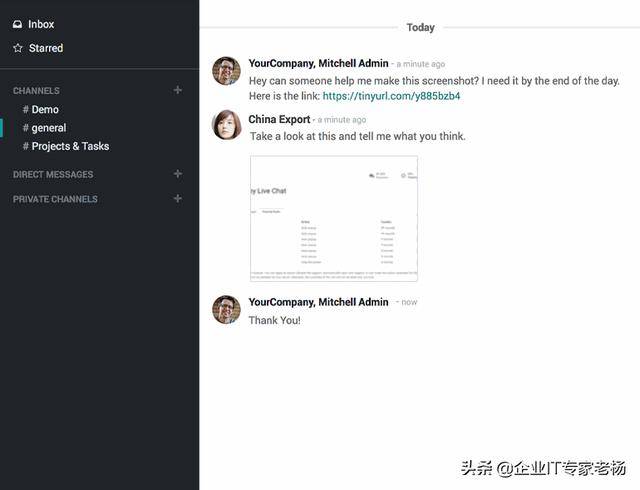
Task: Click the Starred star icon
Action: coord(18,48)
